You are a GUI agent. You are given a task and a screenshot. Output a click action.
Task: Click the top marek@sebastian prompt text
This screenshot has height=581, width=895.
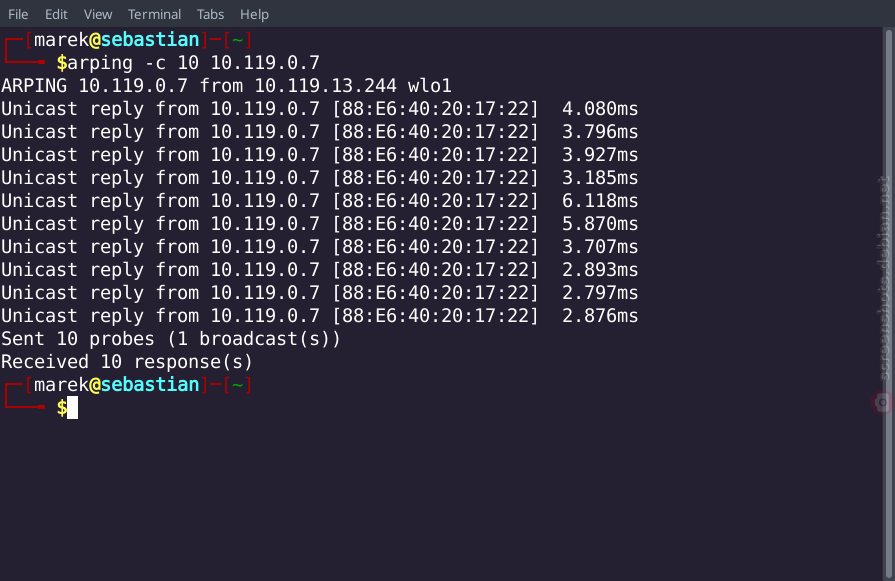click(116, 40)
